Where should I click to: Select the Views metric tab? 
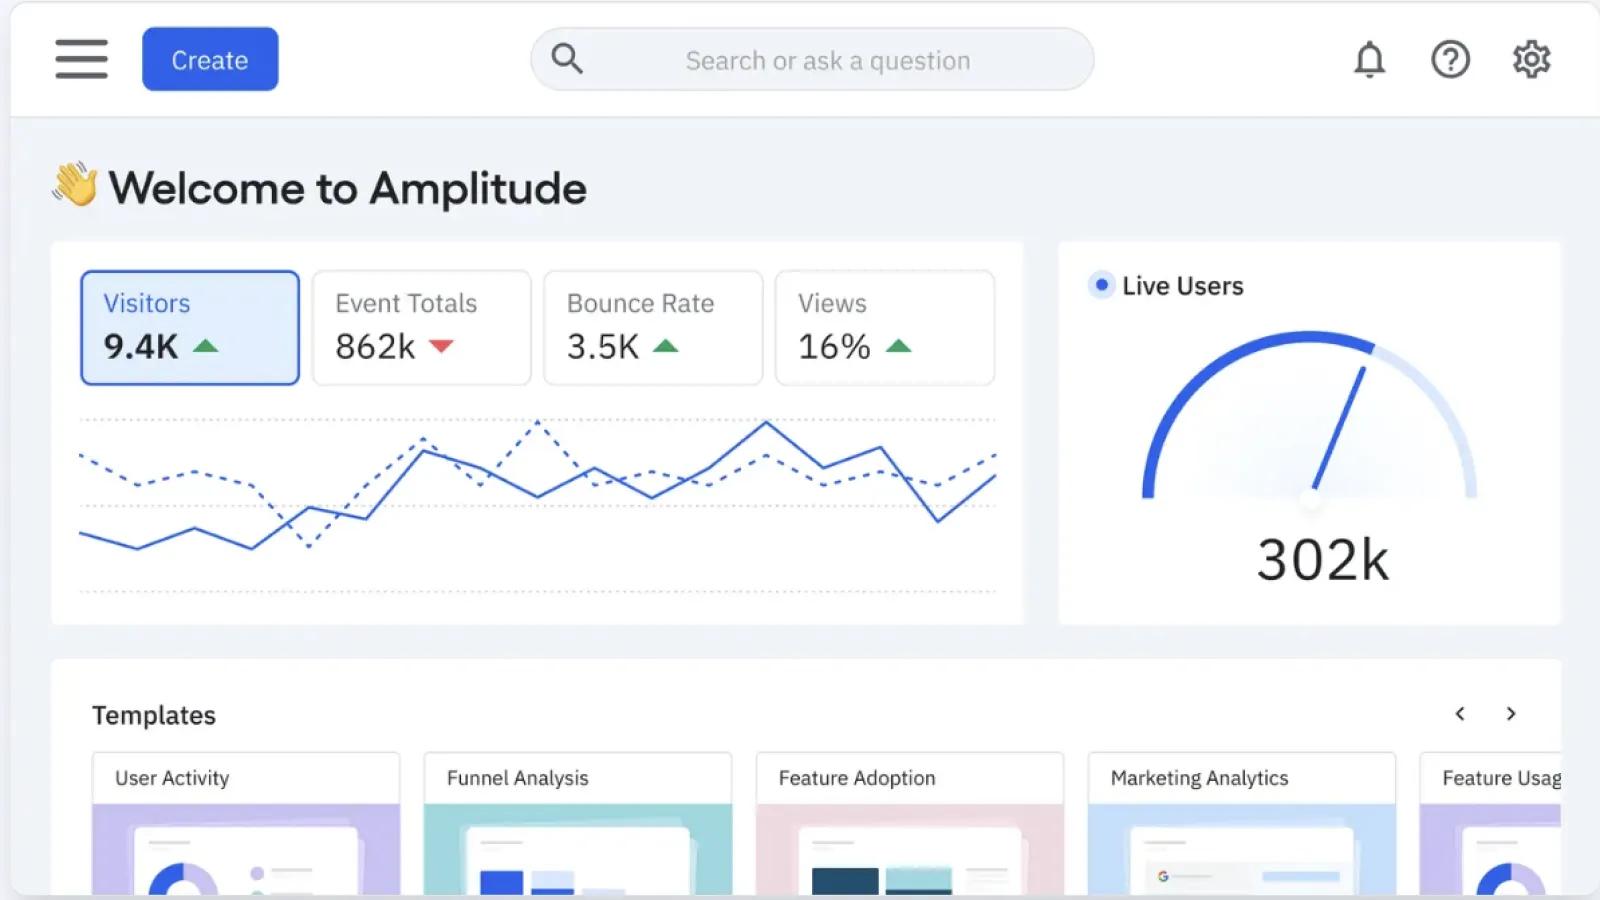tap(885, 327)
